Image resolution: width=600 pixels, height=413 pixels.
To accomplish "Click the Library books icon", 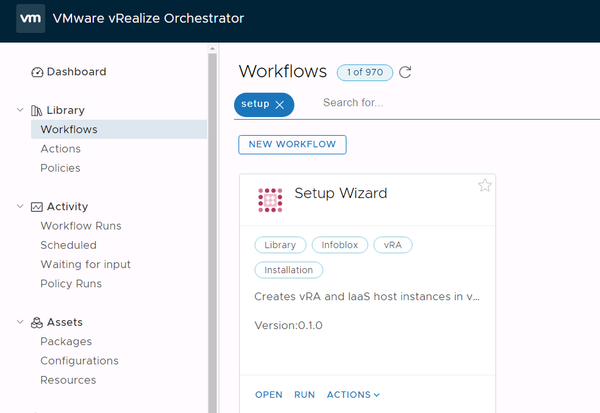I will (36, 111).
